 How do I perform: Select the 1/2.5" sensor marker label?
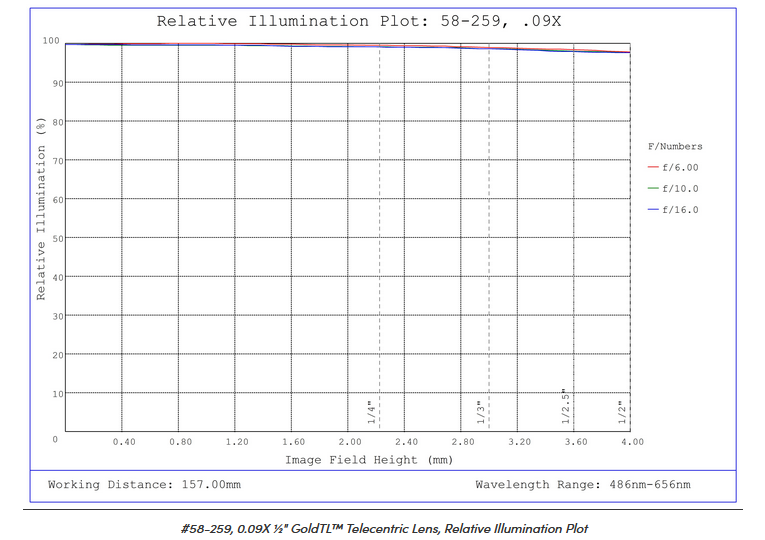point(564,407)
